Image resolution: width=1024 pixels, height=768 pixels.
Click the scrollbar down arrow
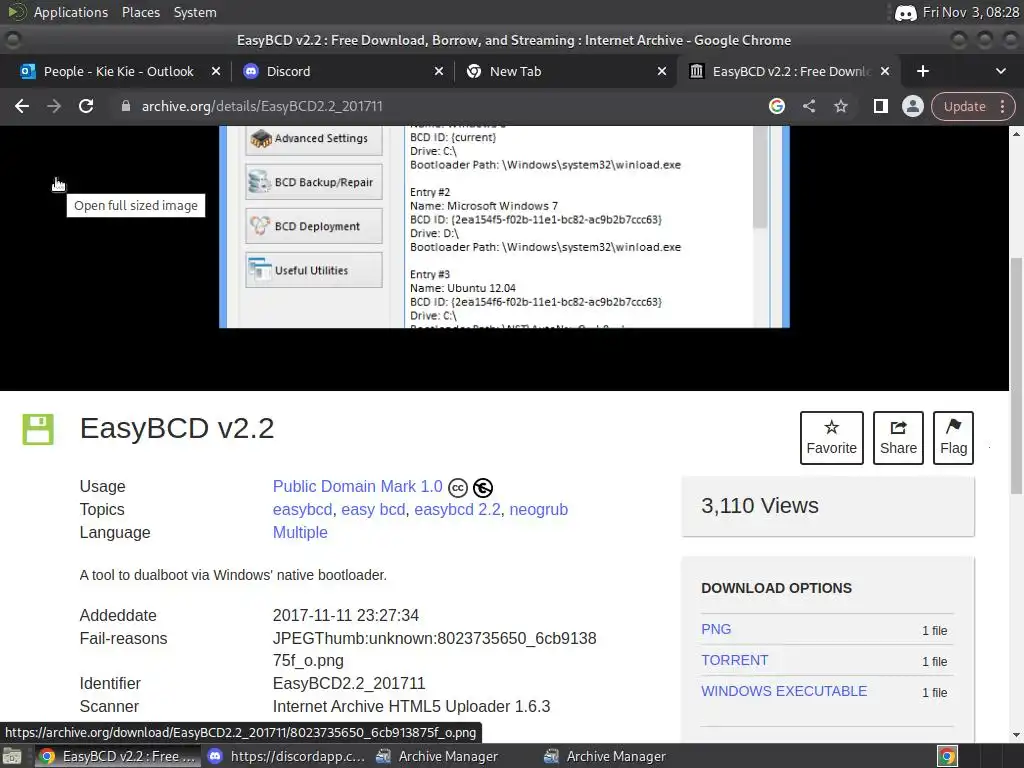(x=1016, y=735)
